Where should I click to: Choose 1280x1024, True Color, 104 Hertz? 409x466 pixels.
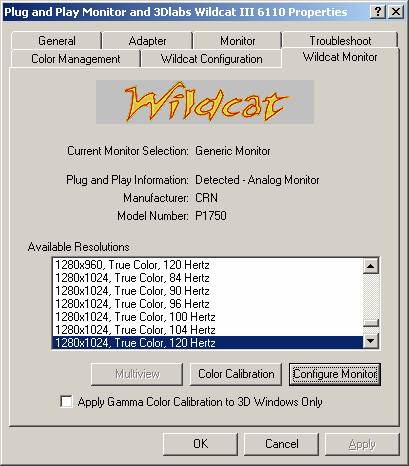pyautogui.click(x=207, y=330)
